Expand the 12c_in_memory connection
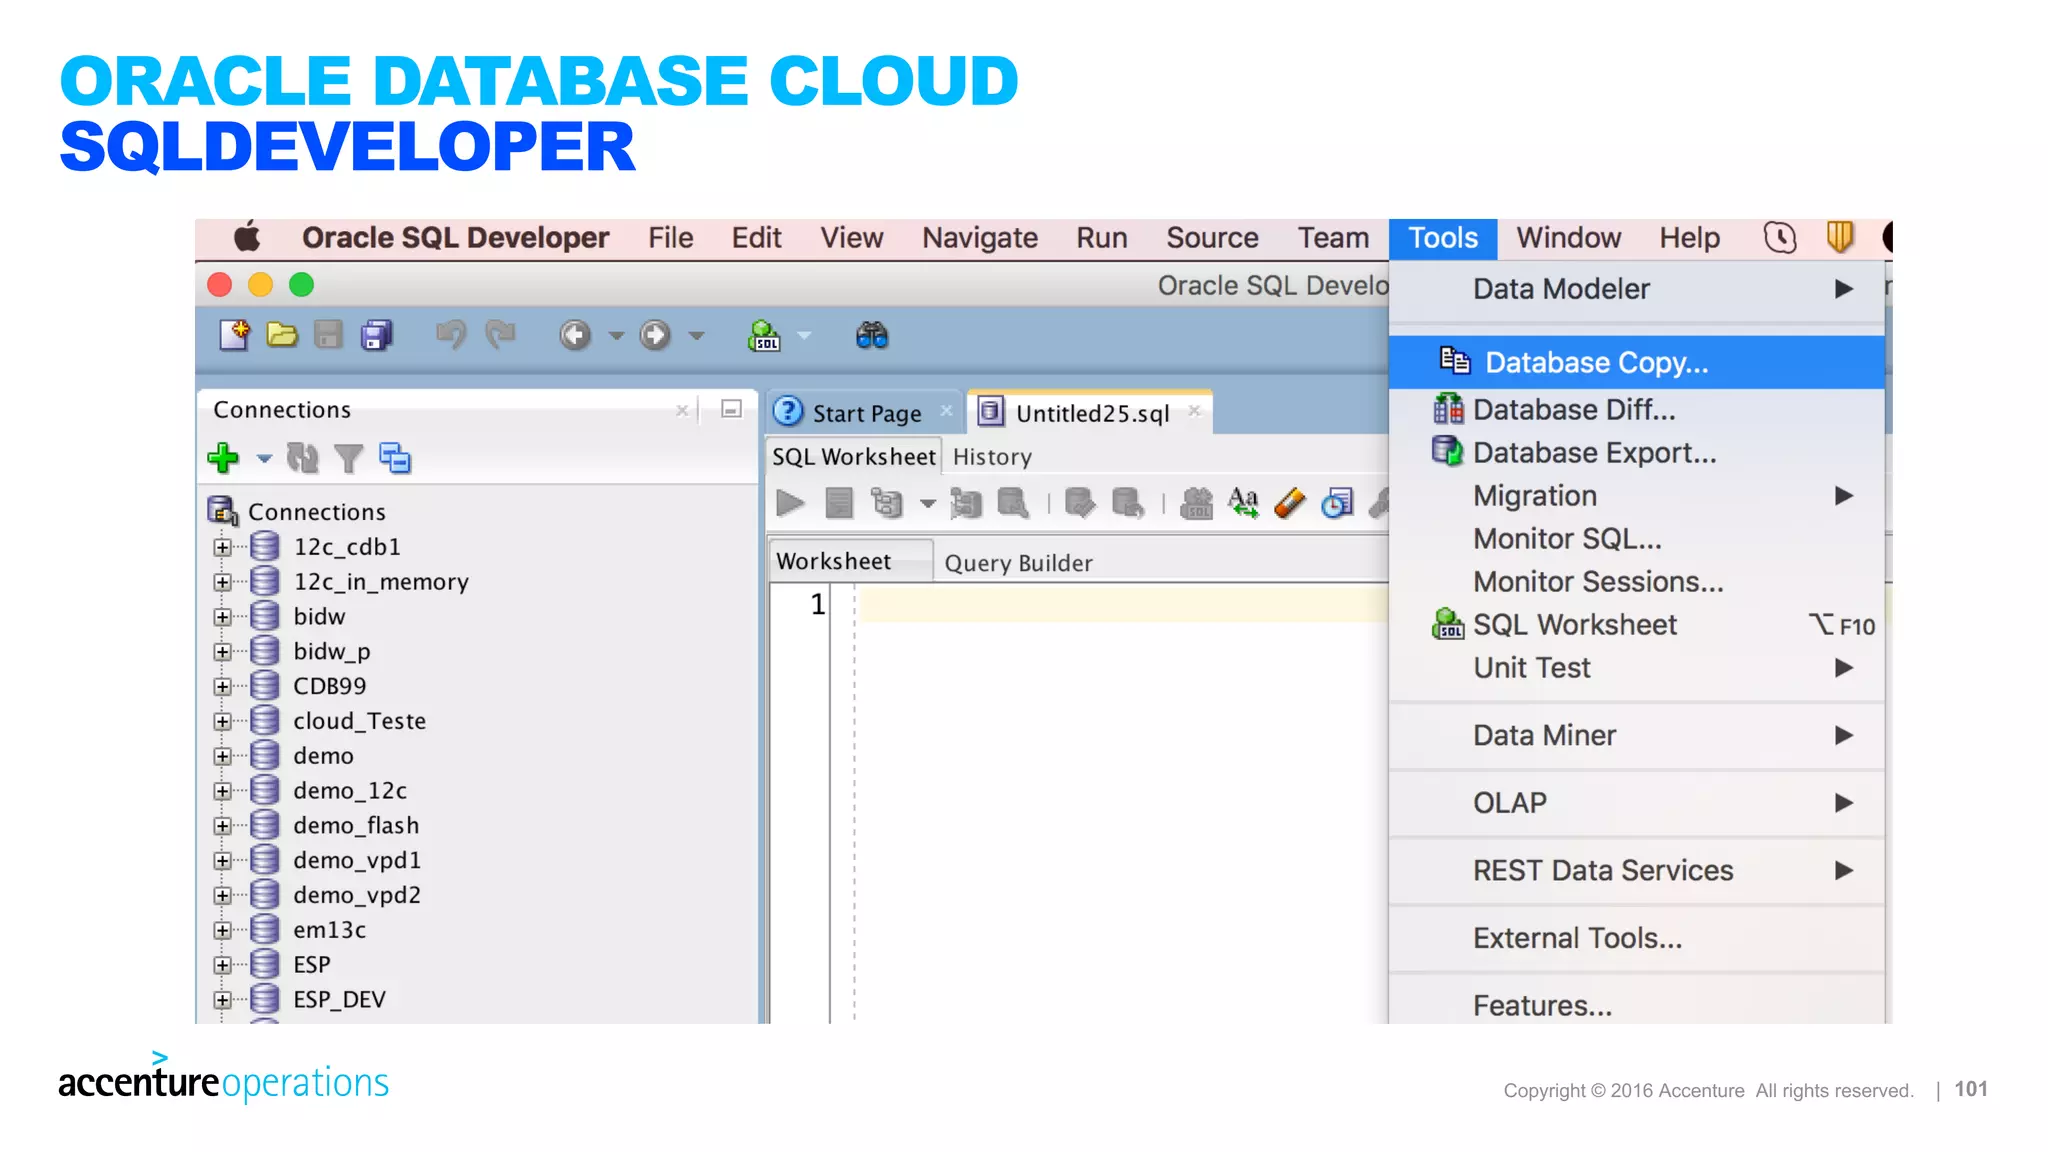 click(222, 582)
